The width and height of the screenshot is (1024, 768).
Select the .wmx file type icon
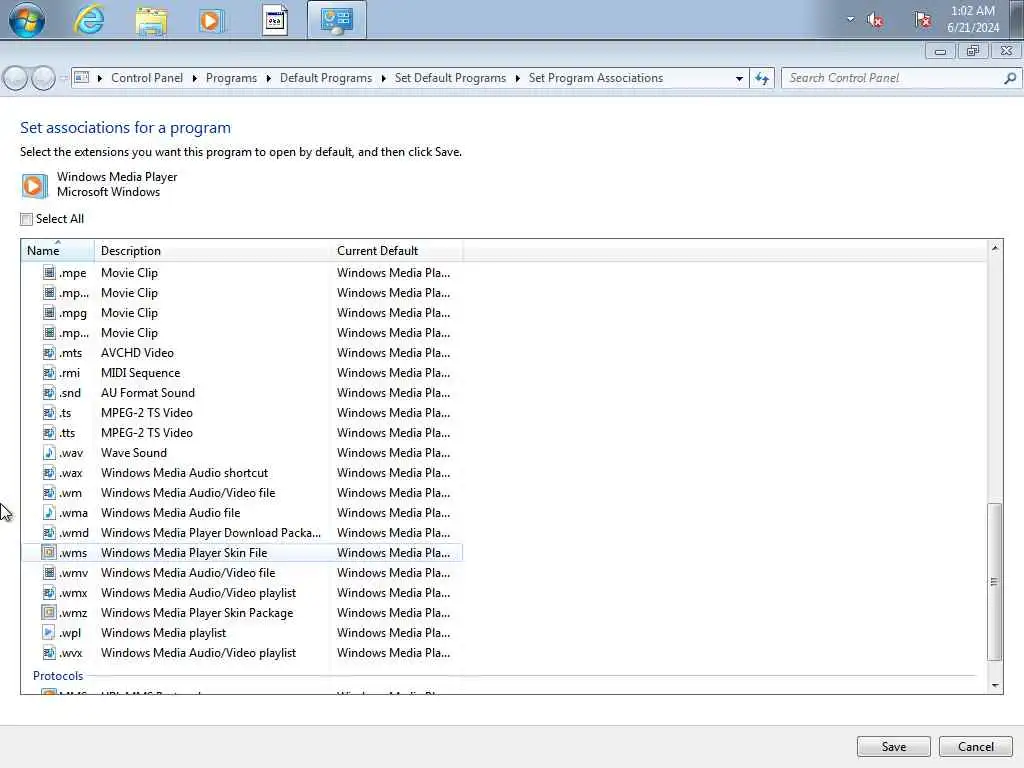point(49,593)
